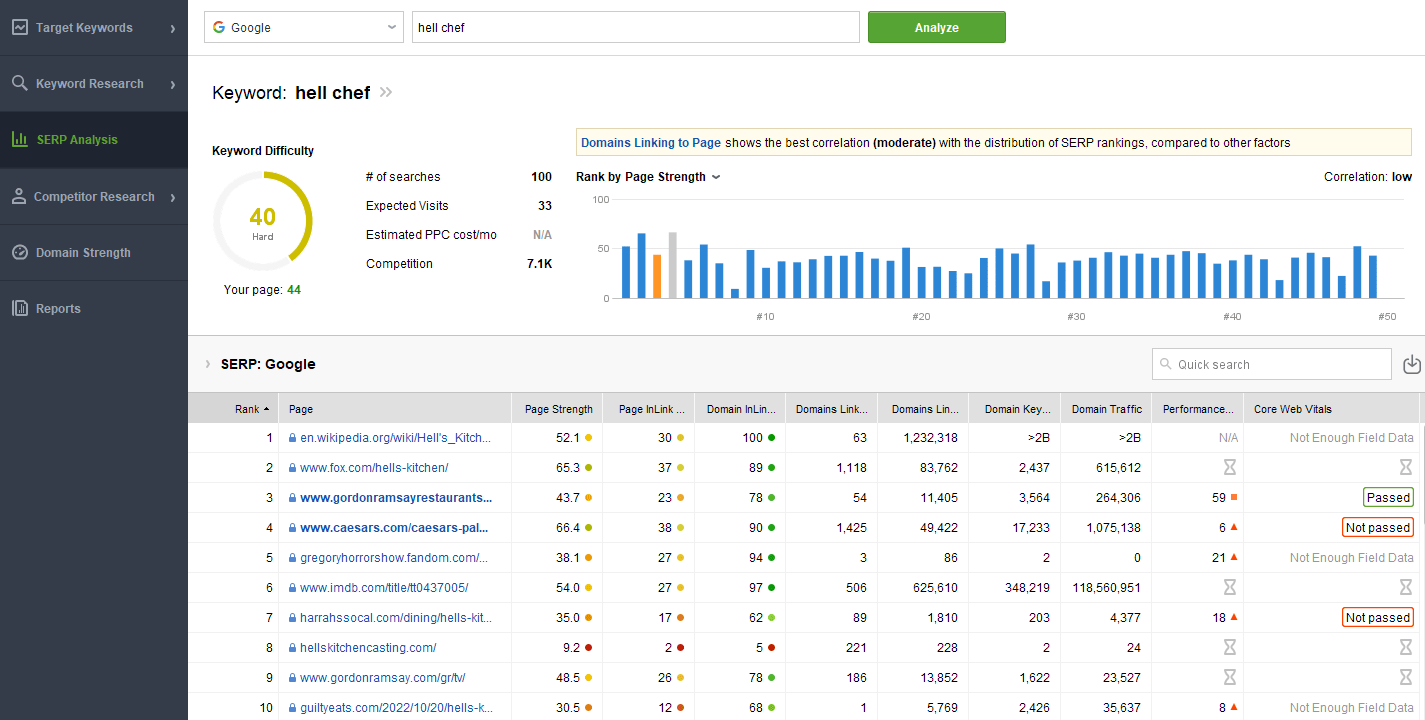This screenshot has height=720, width=1425.
Task: Open harrahssocal.com dining link
Action: pyautogui.click(x=396, y=618)
